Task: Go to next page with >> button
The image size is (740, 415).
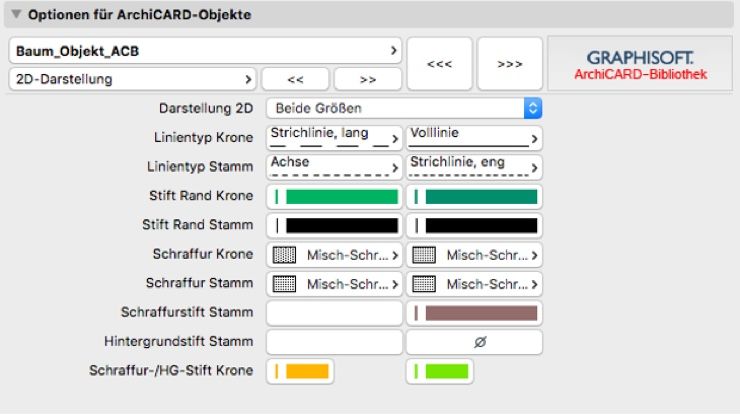Action: tap(368, 79)
